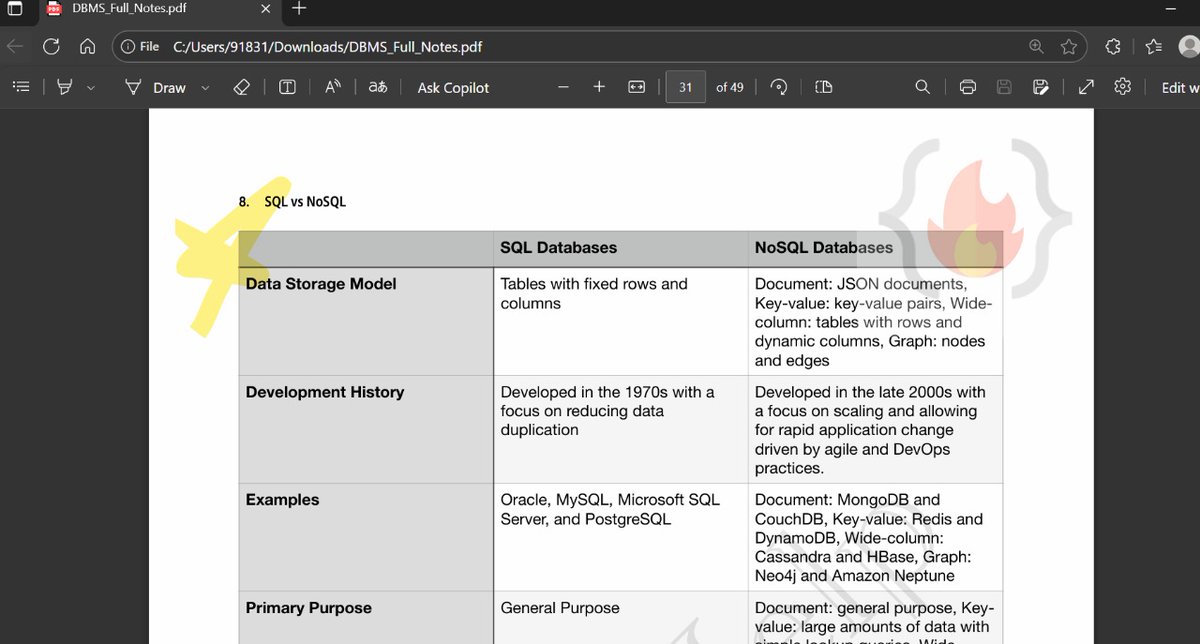Viewport: 1200px width, 644px height.
Task: Open a new browser tab
Action: pyautogui.click(x=299, y=8)
